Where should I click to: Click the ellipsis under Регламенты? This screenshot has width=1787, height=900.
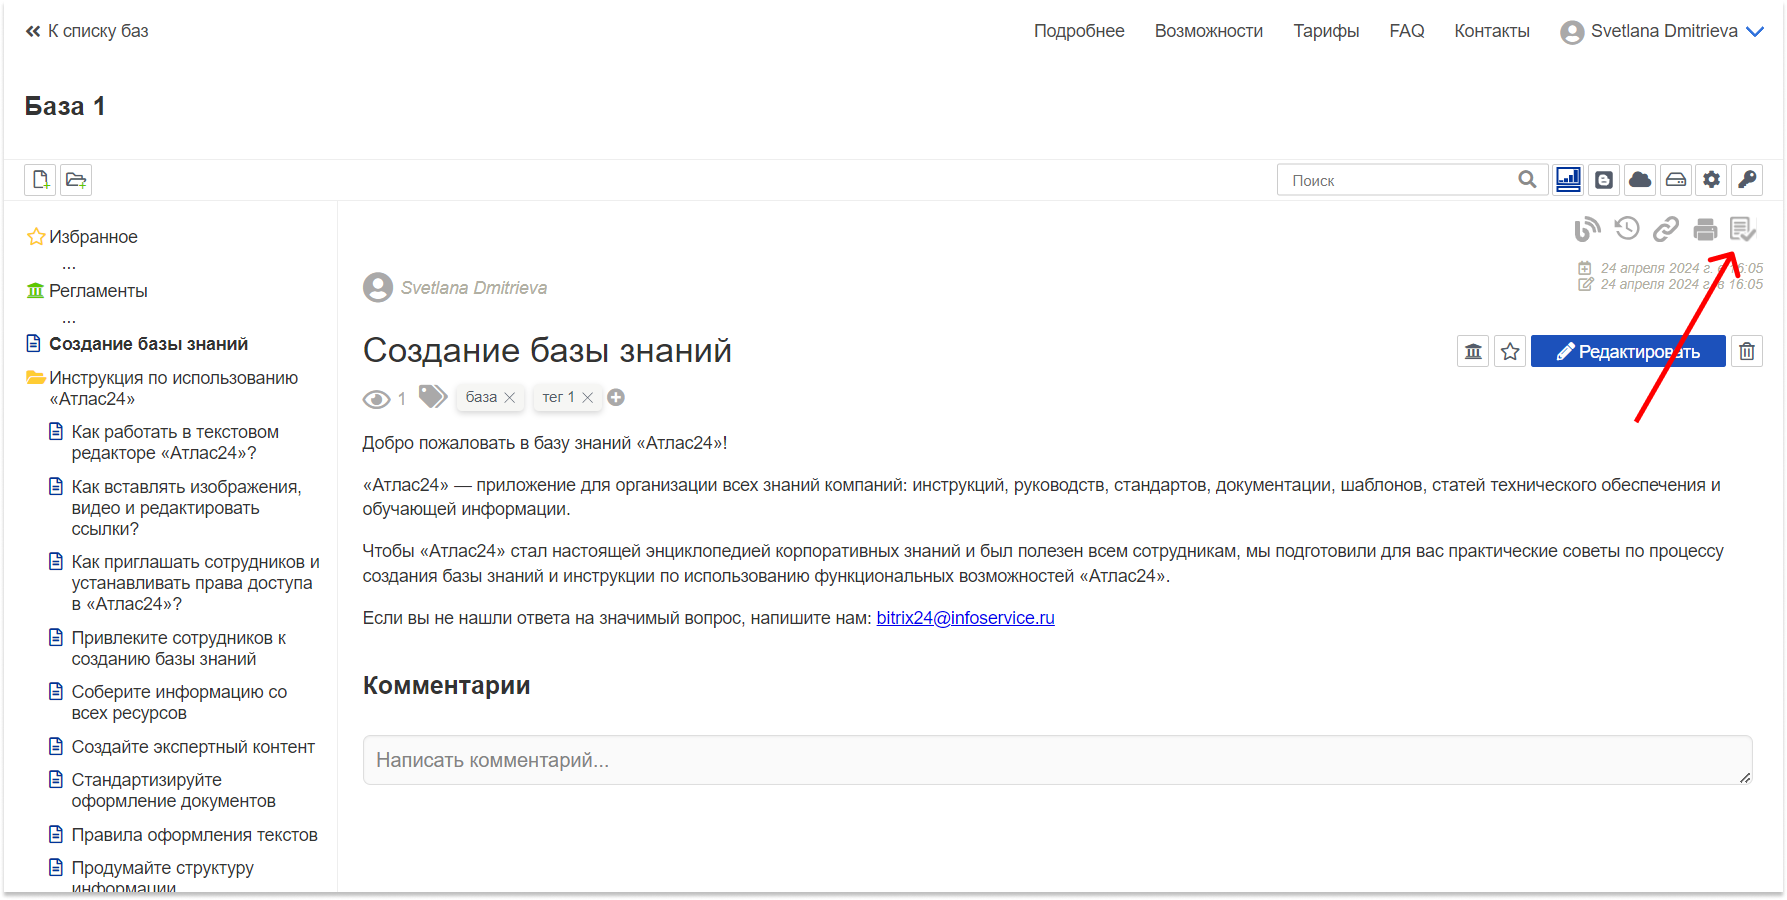pyautogui.click(x=69, y=319)
